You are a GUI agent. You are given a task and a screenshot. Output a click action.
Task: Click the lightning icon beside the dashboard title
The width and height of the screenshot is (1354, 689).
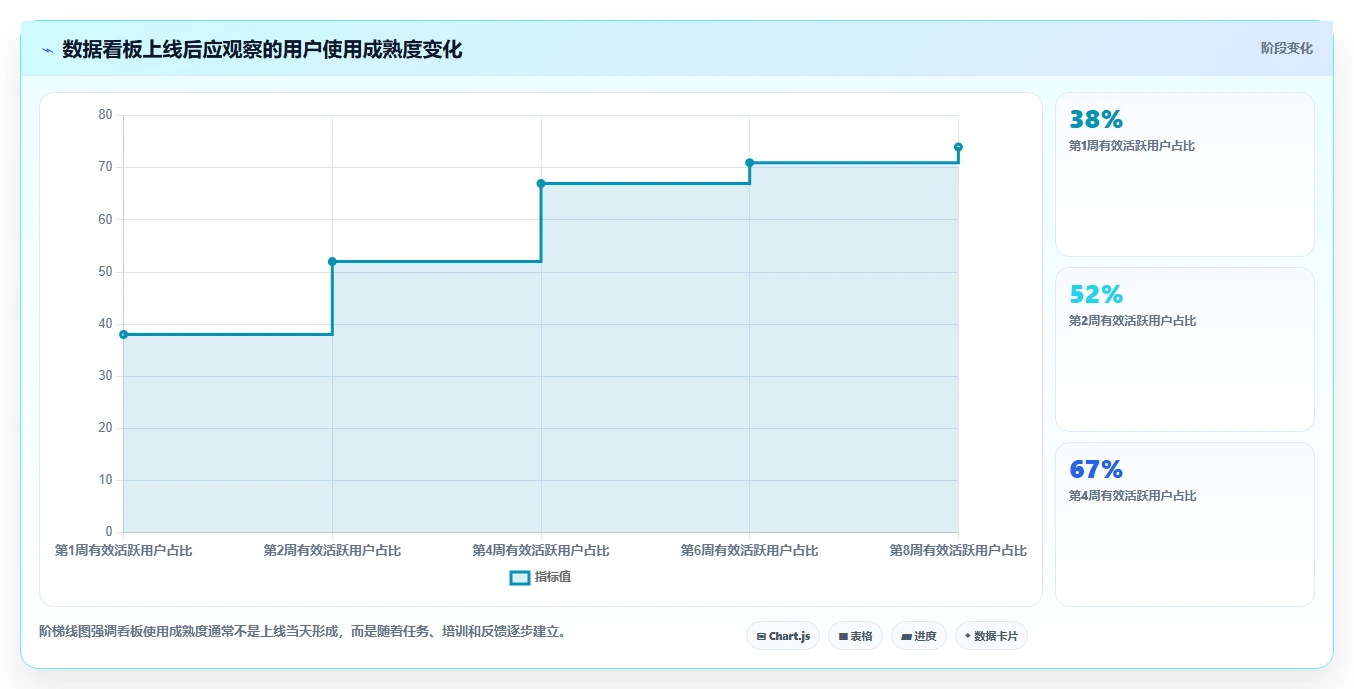pos(47,50)
